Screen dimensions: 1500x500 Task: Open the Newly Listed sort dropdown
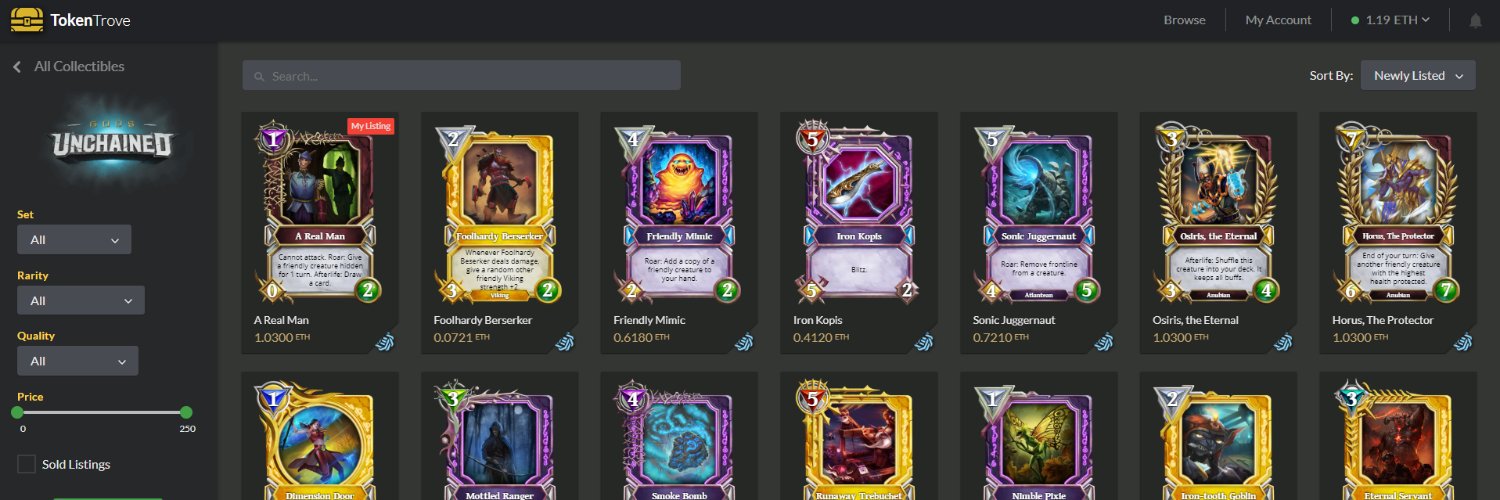[1418, 75]
